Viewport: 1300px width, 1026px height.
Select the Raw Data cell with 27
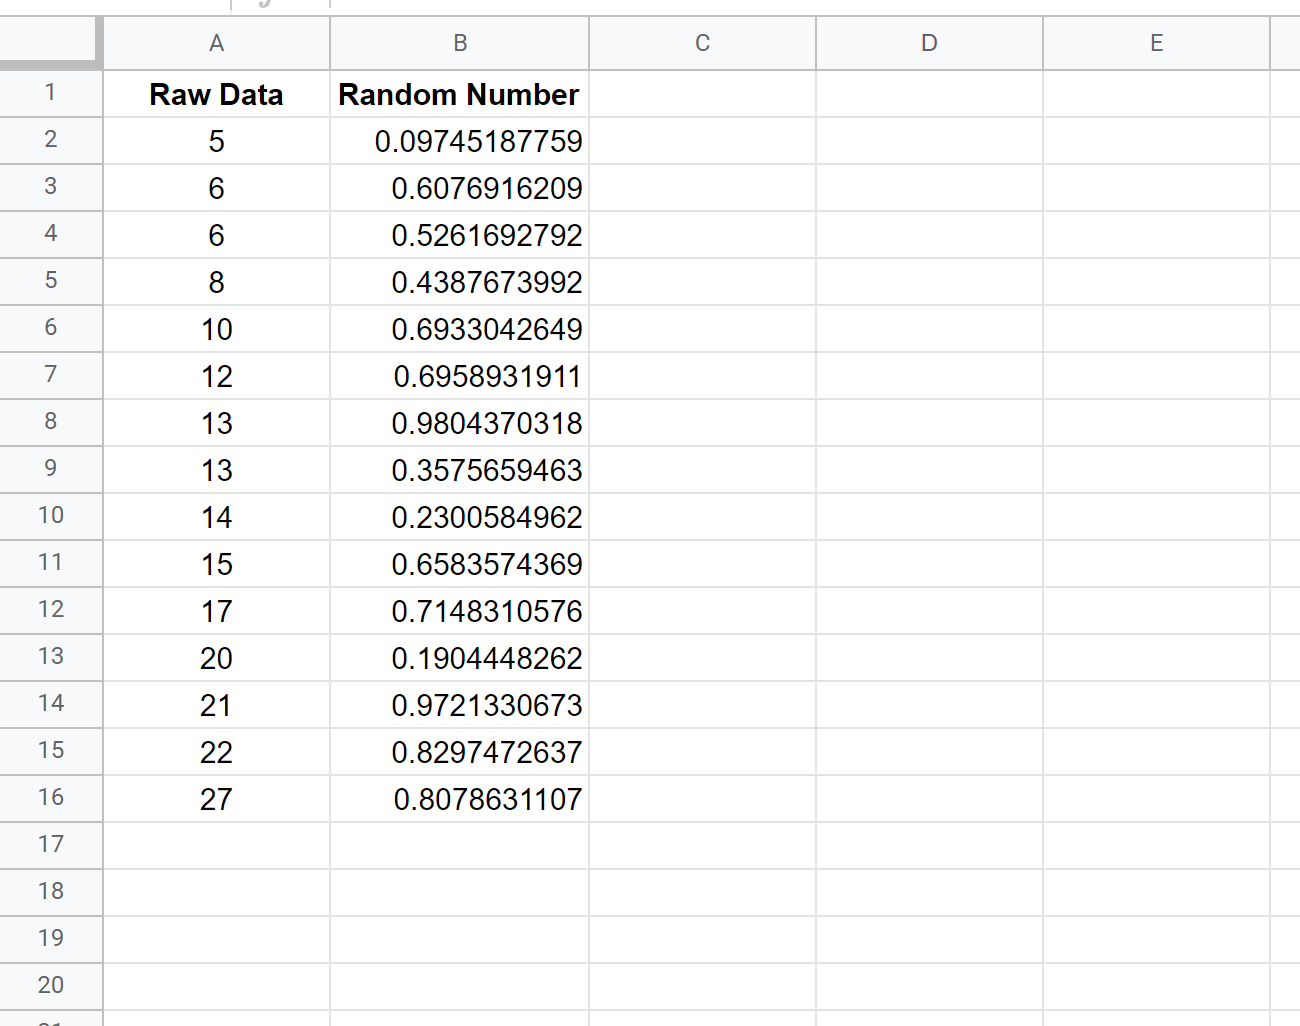click(x=216, y=800)
